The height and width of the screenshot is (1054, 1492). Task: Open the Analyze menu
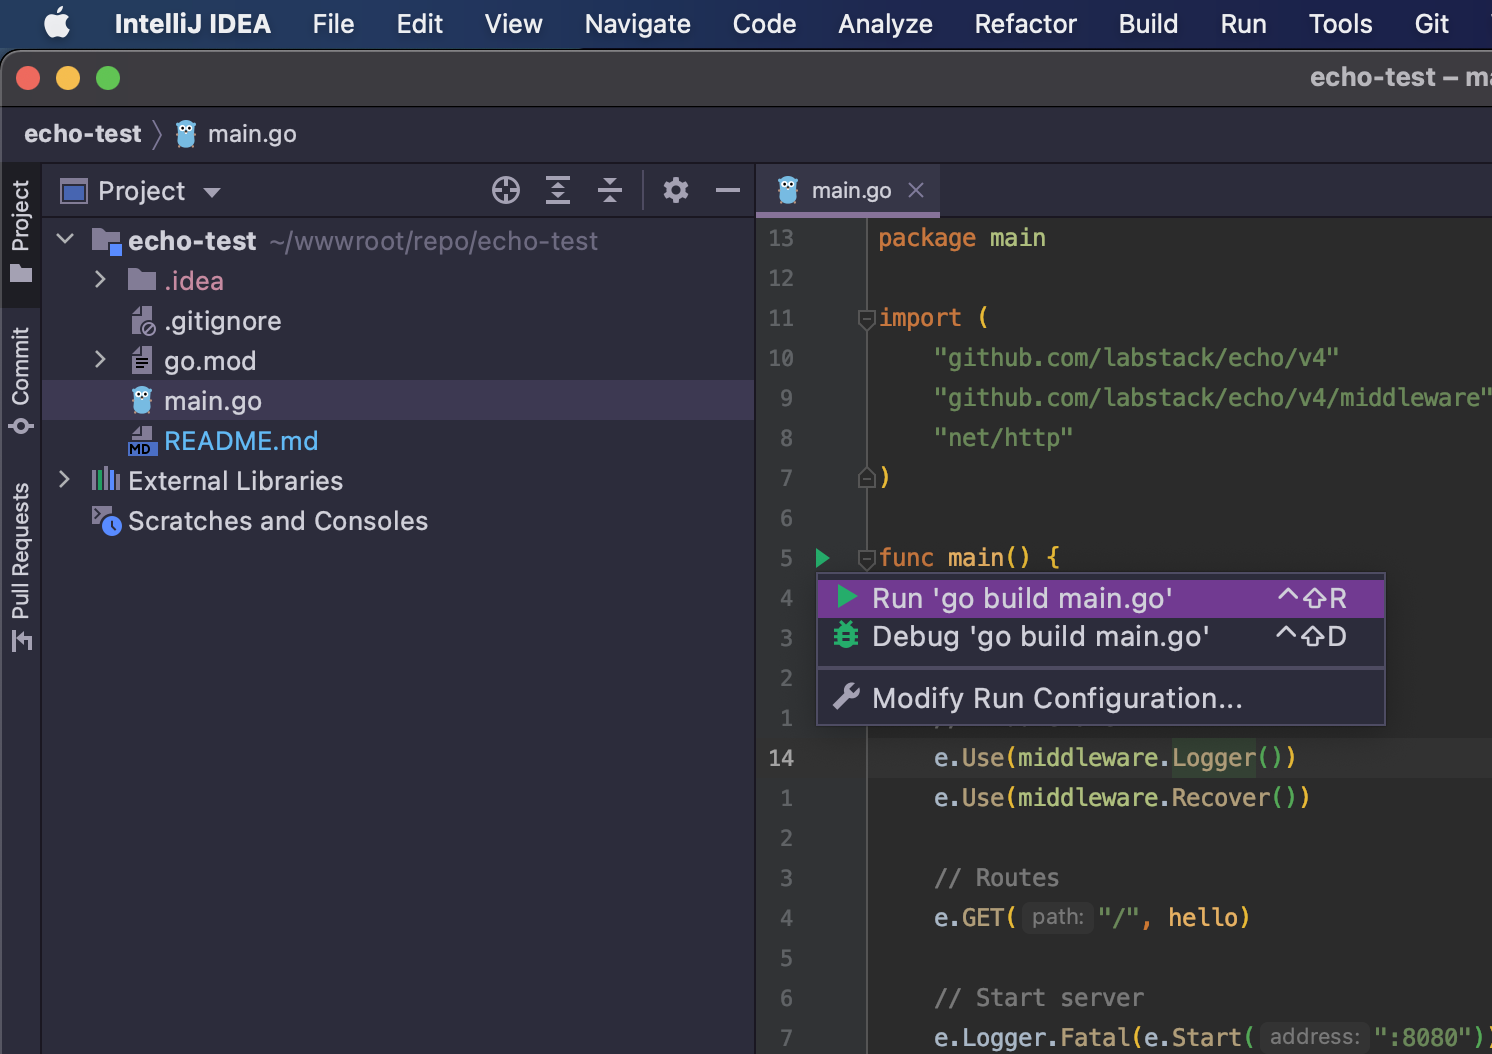(885, 24)
